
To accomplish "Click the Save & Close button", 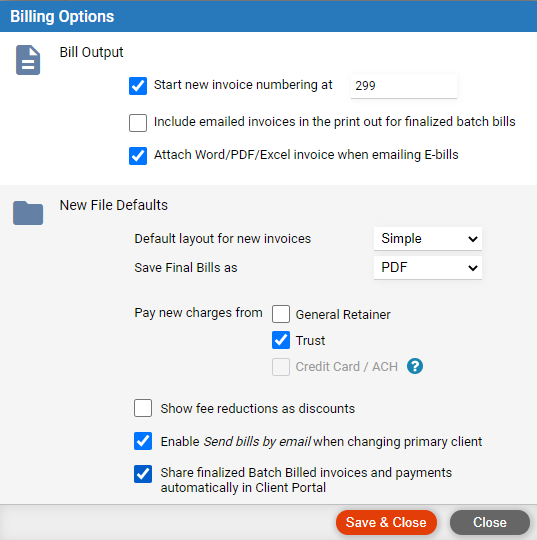I will tap(386, 522).
